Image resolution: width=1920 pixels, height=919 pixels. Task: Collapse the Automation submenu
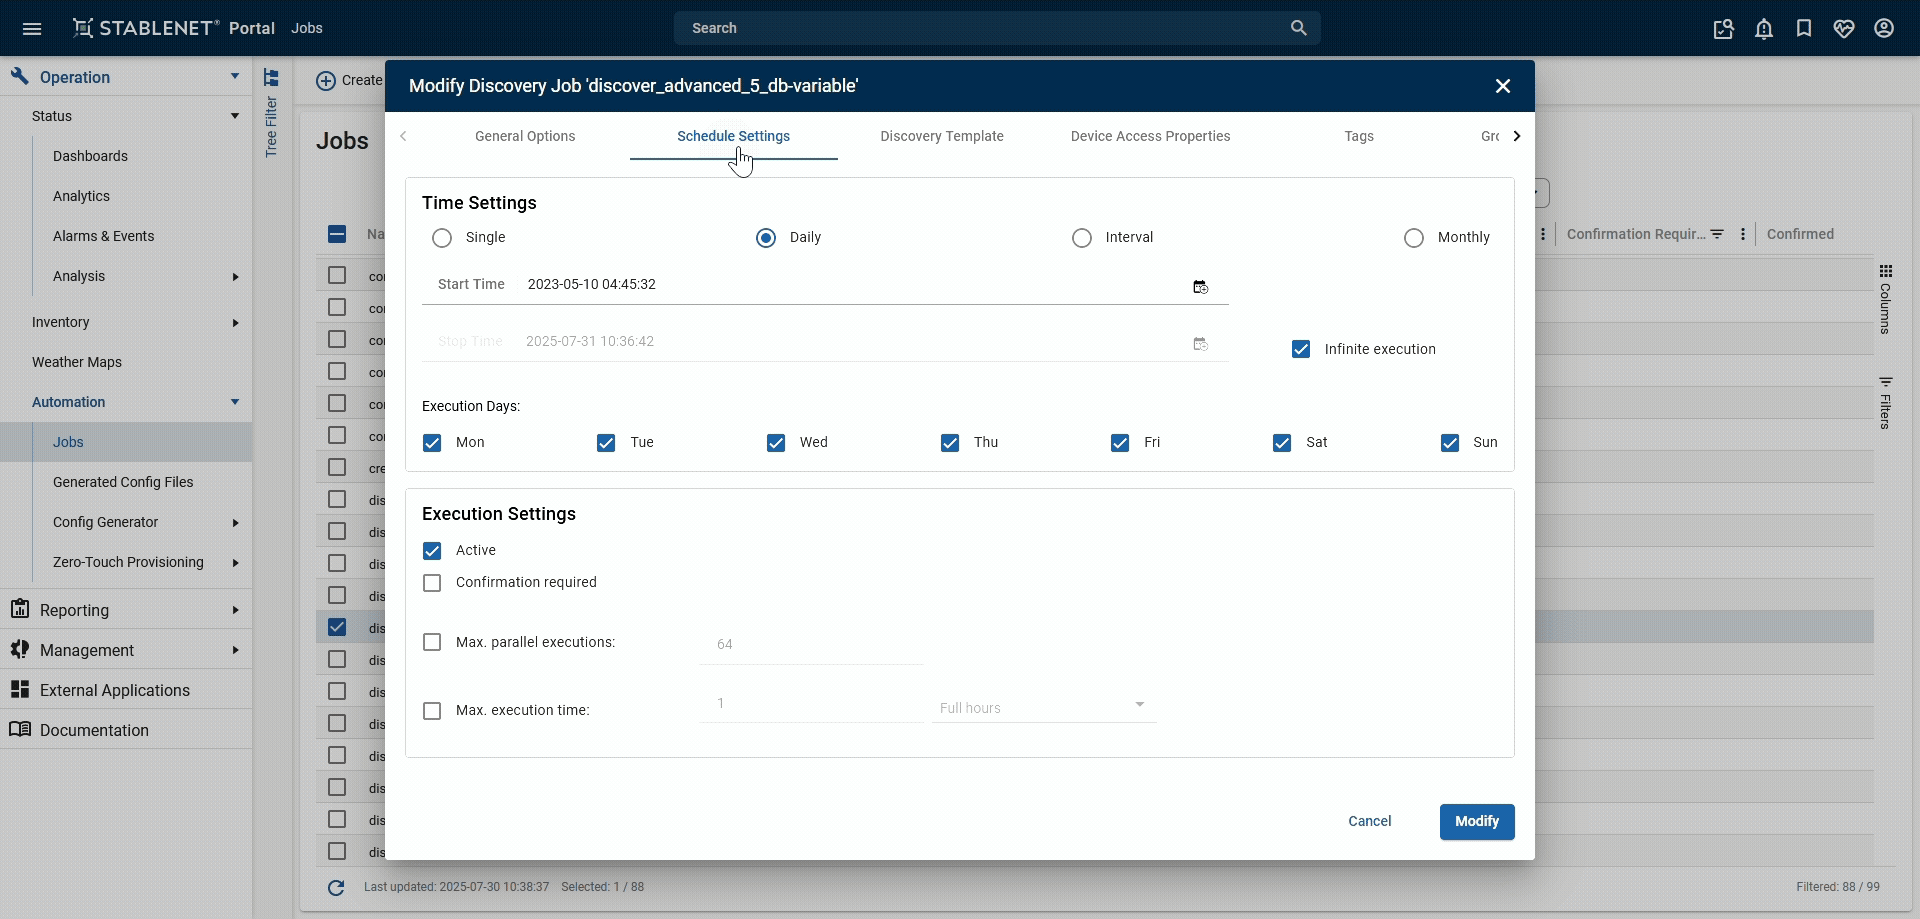235,402
